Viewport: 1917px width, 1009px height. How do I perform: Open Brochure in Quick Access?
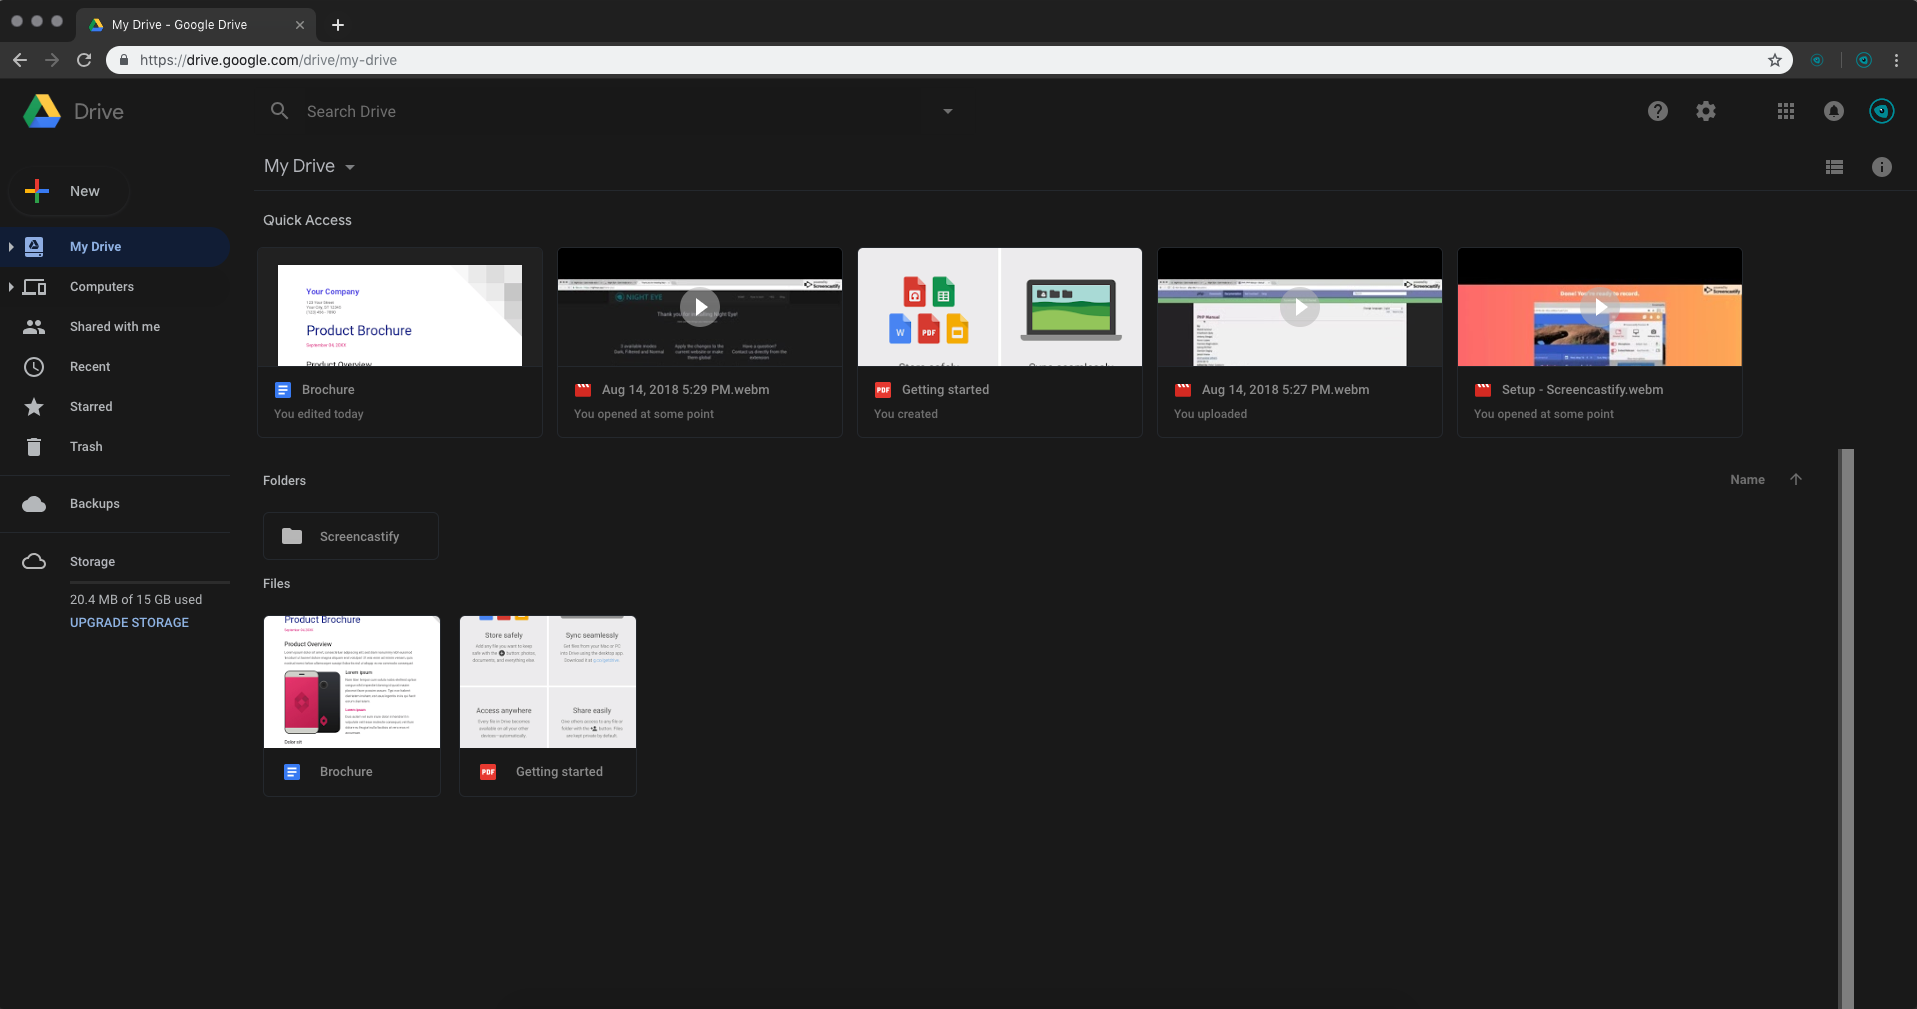[400, 342]
